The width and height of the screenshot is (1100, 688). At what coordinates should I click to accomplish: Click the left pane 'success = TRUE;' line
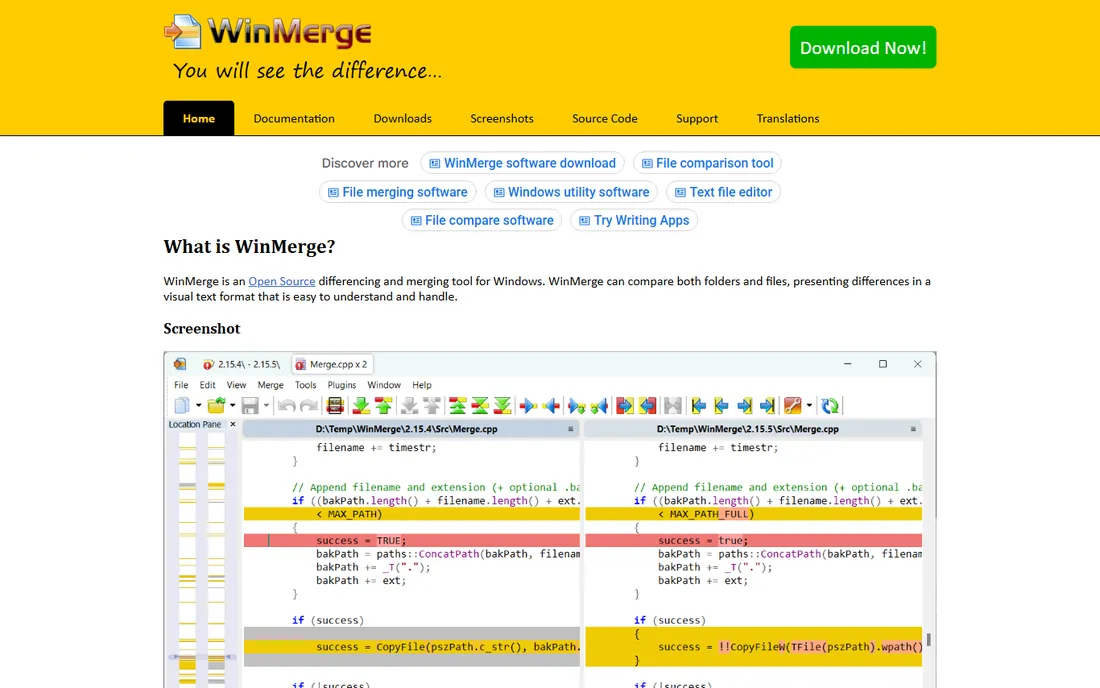click(x=412, y=541)
